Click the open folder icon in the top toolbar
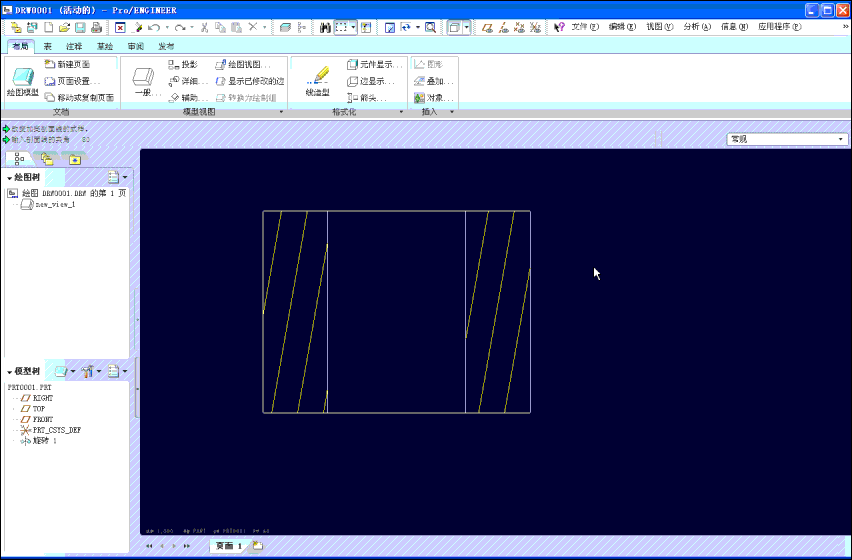The width and height of the screenshot is (852, 560). (x=65, y=27)
